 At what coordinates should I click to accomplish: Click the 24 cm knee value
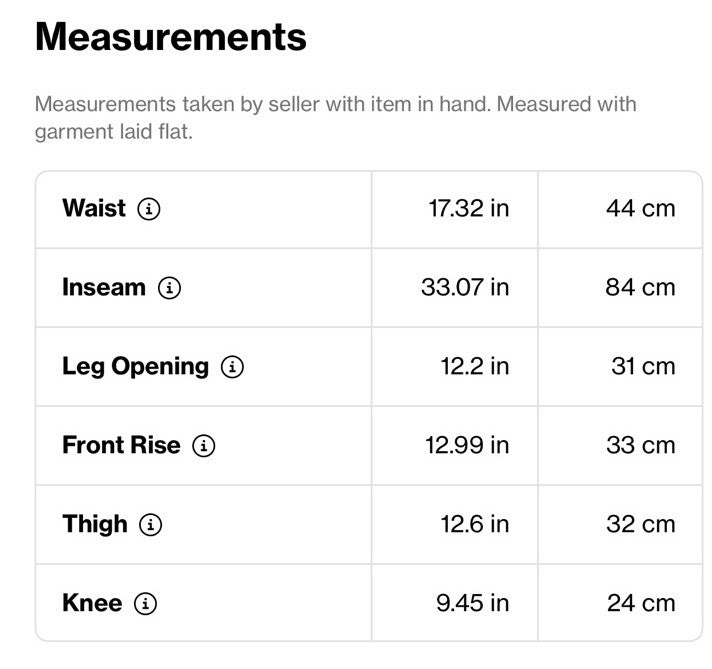tap(641, 604)
